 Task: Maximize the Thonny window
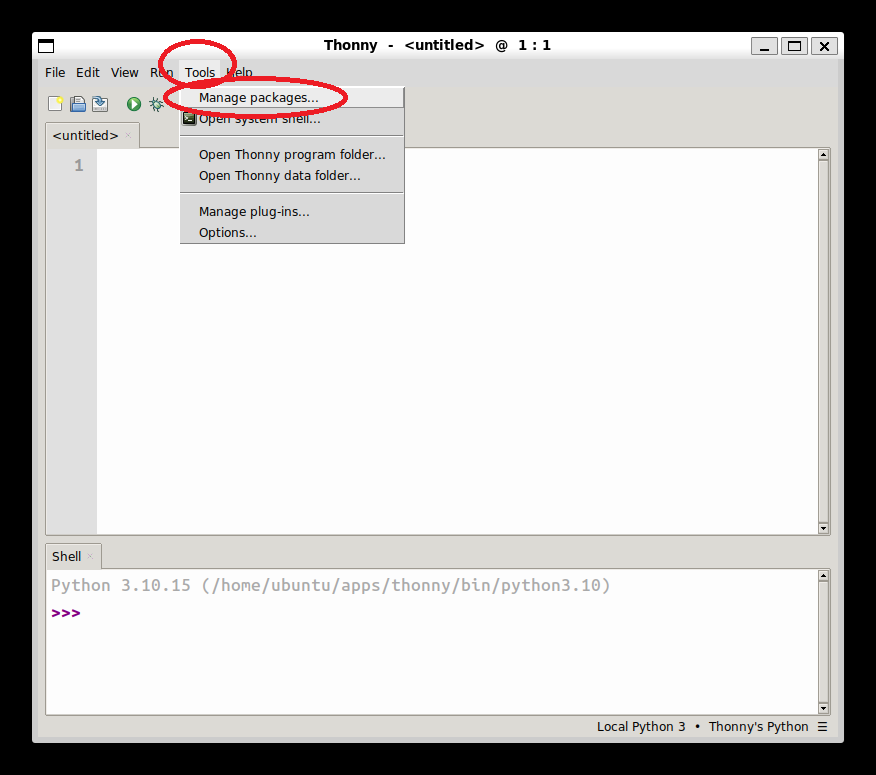pyautogui.click(x=794, y=46)
